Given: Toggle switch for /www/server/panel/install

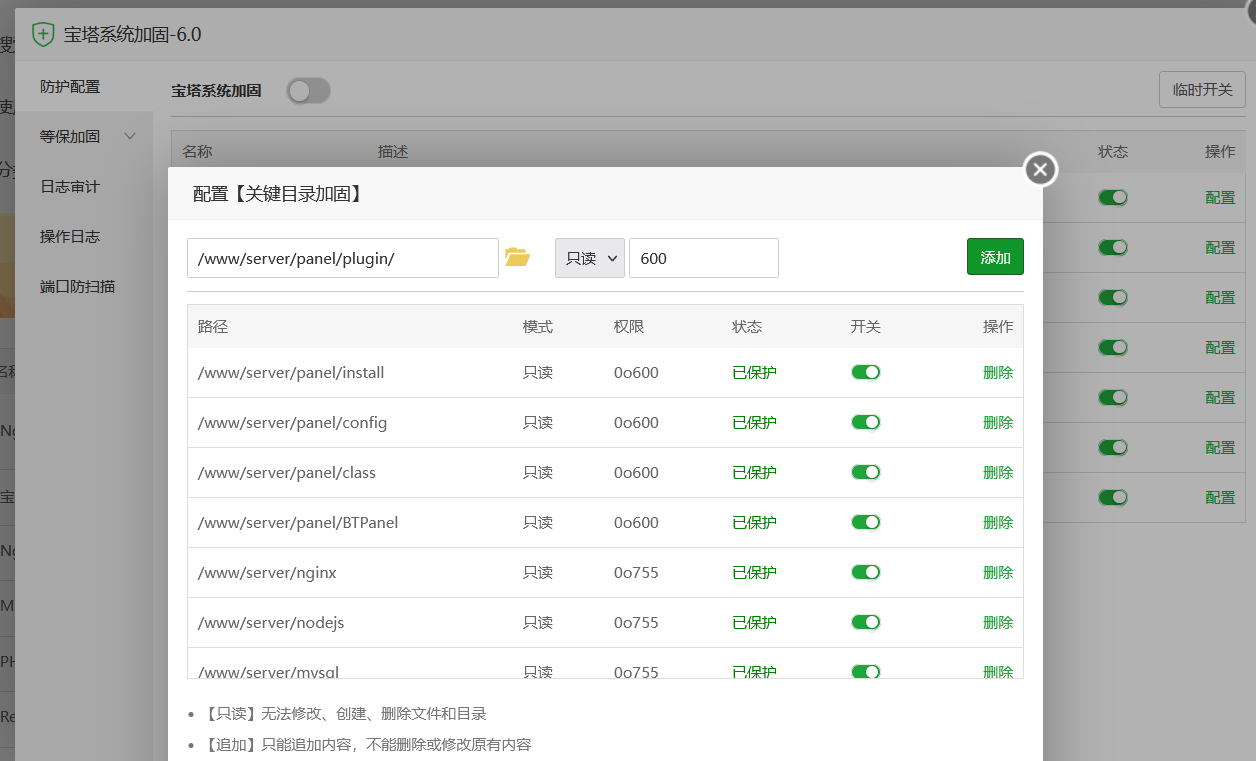Looking at the screenshot, I should 866,372.
